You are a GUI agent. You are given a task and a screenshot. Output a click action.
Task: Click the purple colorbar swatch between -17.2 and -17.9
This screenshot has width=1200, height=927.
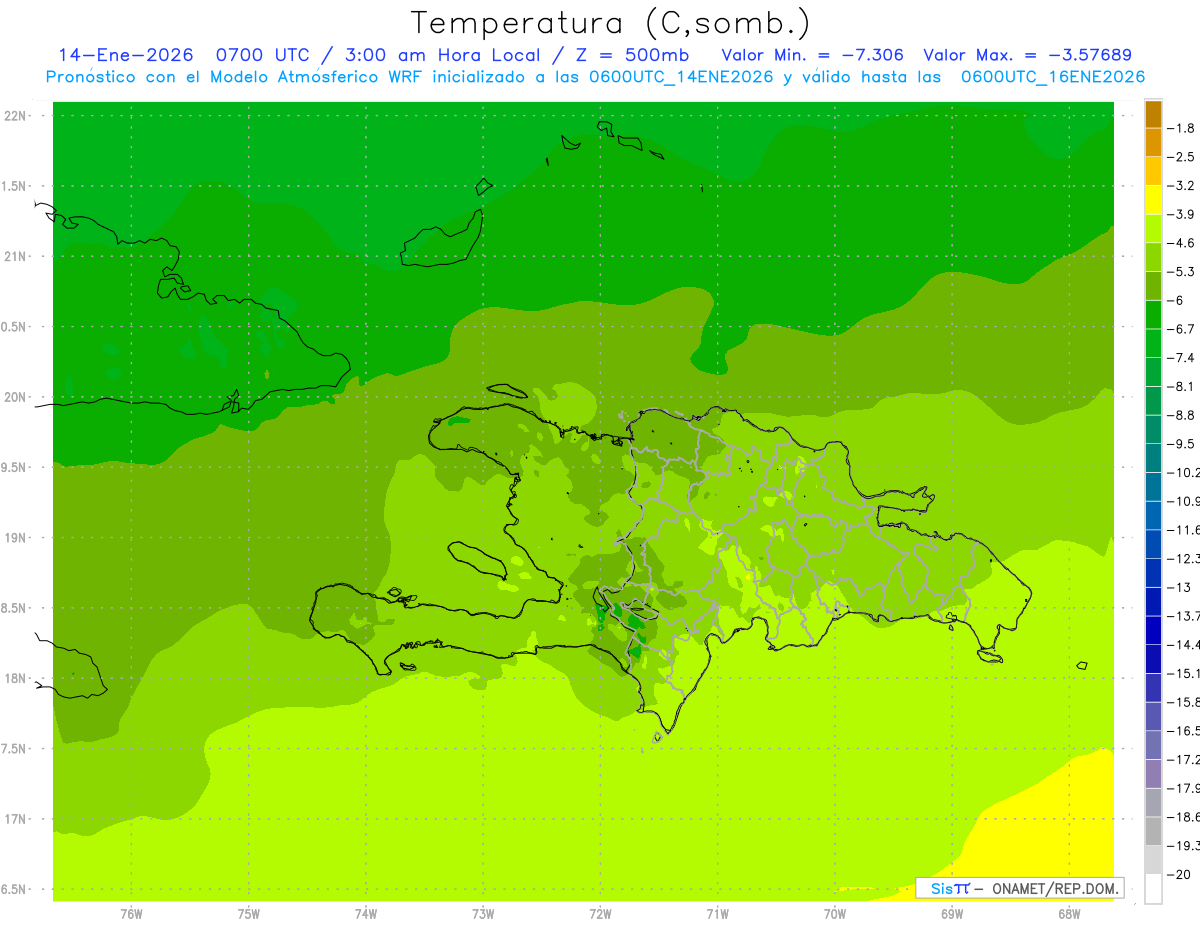click(x=1153, y=773)
